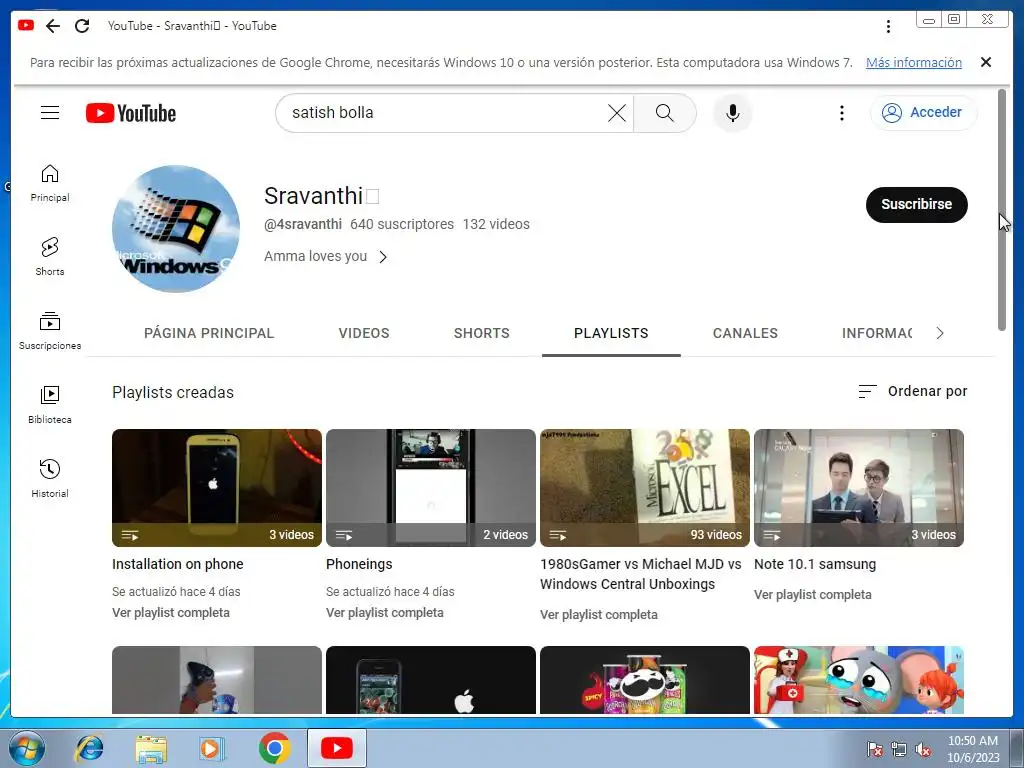The width and height of the screenshot is (1024, 768).
Task: Ver playlist completa under Note 10.1 samsung
Action: click(813, 595)
